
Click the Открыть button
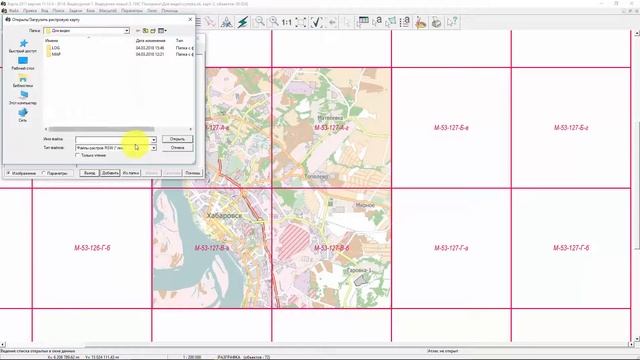click(x=178, y=139)
